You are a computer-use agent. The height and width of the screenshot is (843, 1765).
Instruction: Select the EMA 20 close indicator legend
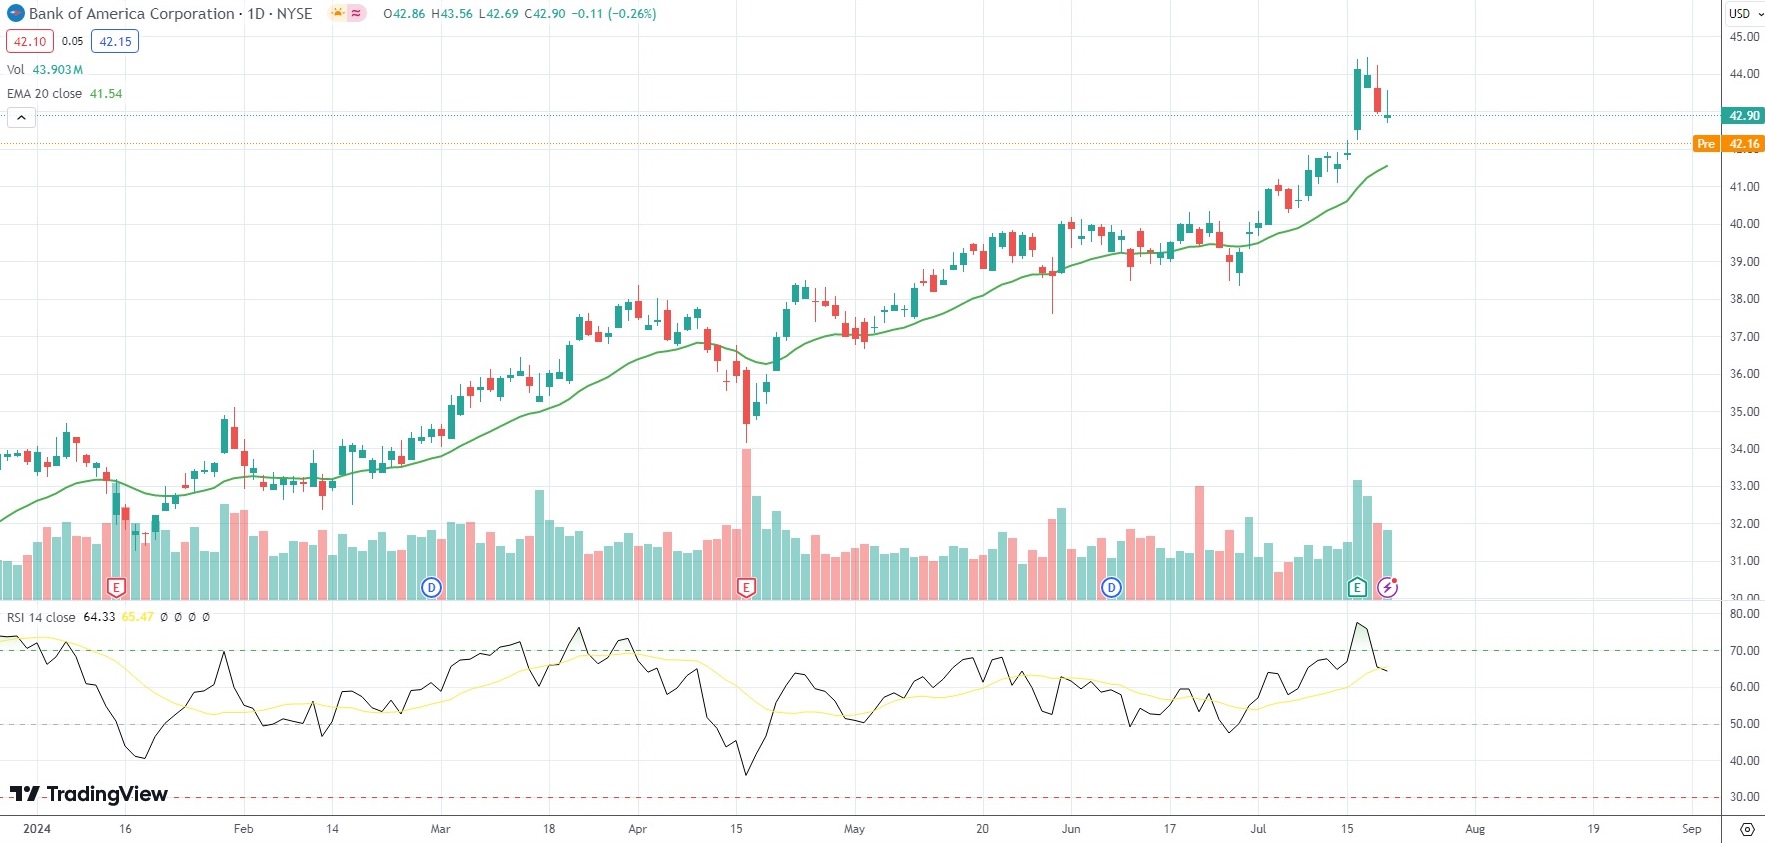(x=64, y=94)
